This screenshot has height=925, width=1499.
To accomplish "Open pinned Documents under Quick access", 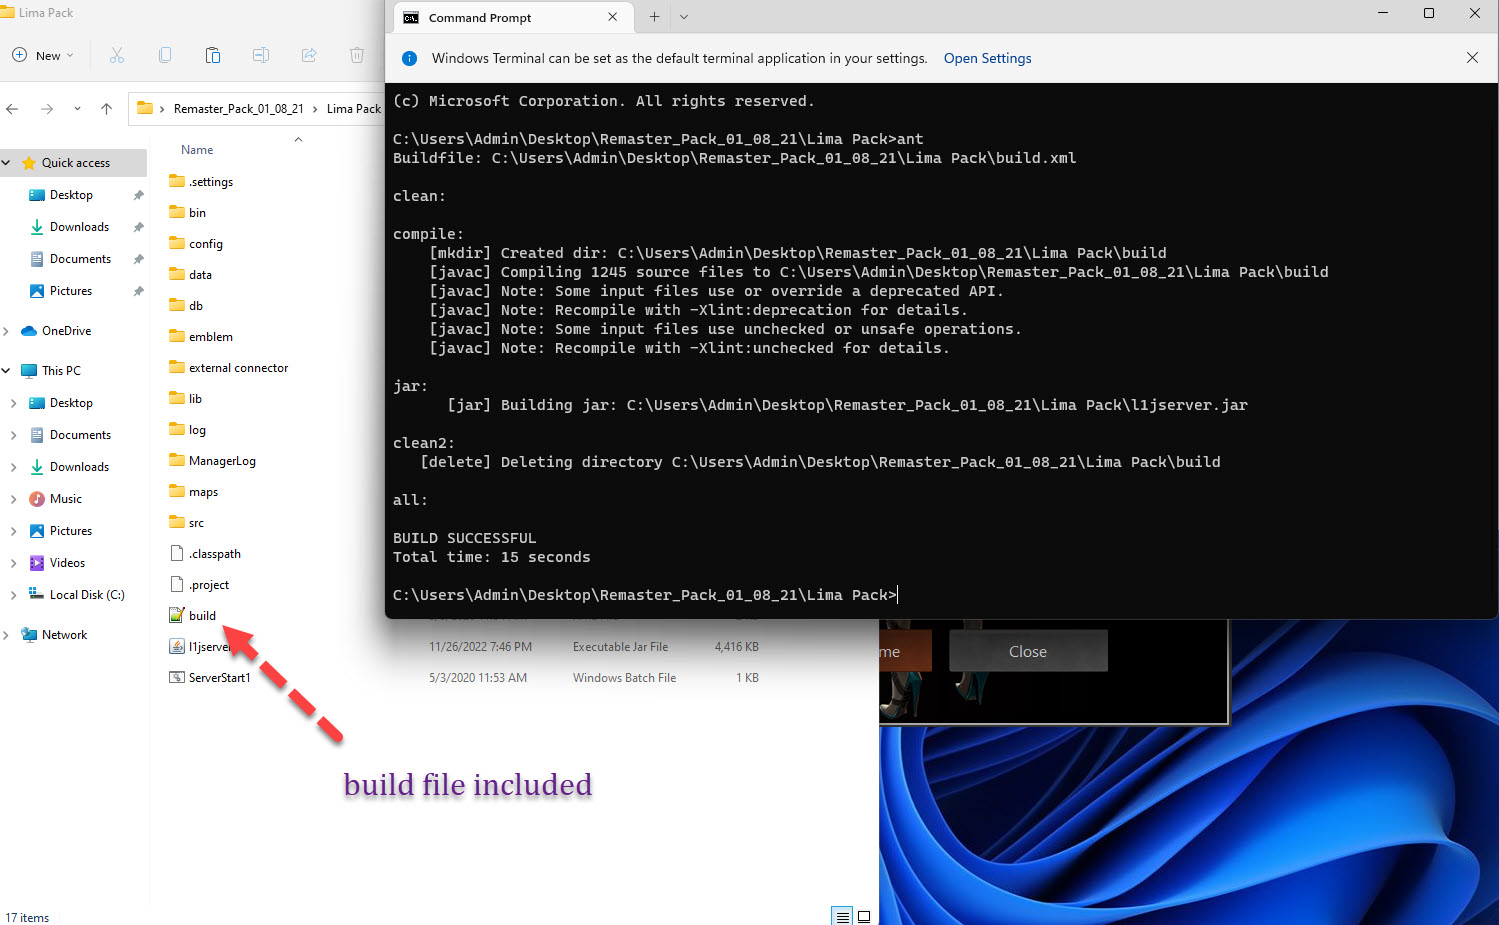I will tap(80, 259).
